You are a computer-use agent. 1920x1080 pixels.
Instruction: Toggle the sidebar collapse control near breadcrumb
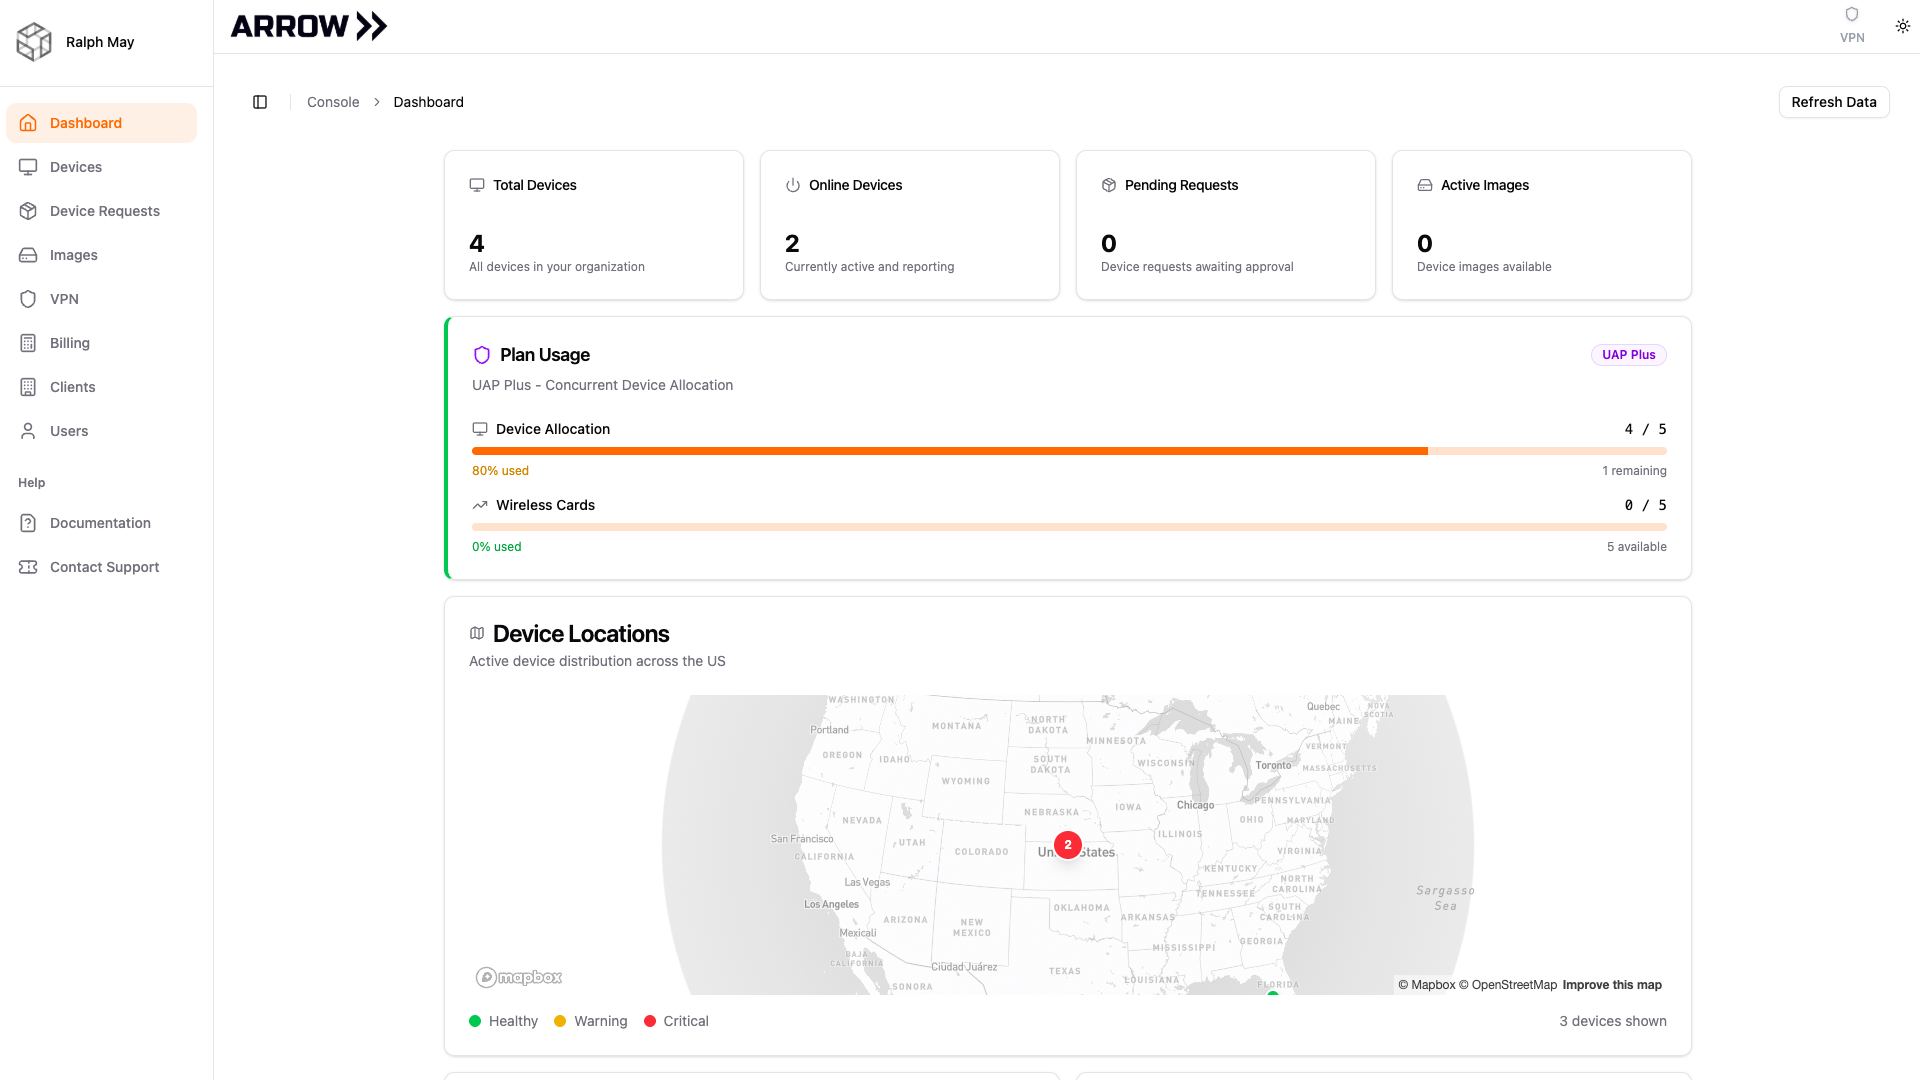(260, 102)
